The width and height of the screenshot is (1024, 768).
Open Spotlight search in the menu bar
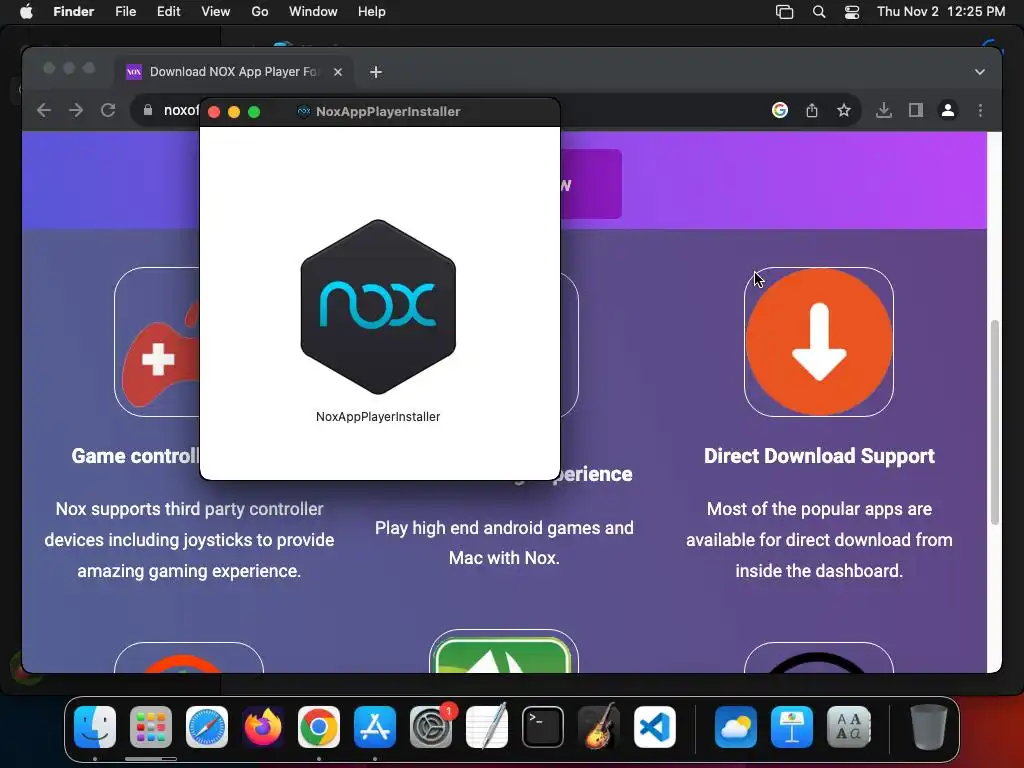coord(819,12)
